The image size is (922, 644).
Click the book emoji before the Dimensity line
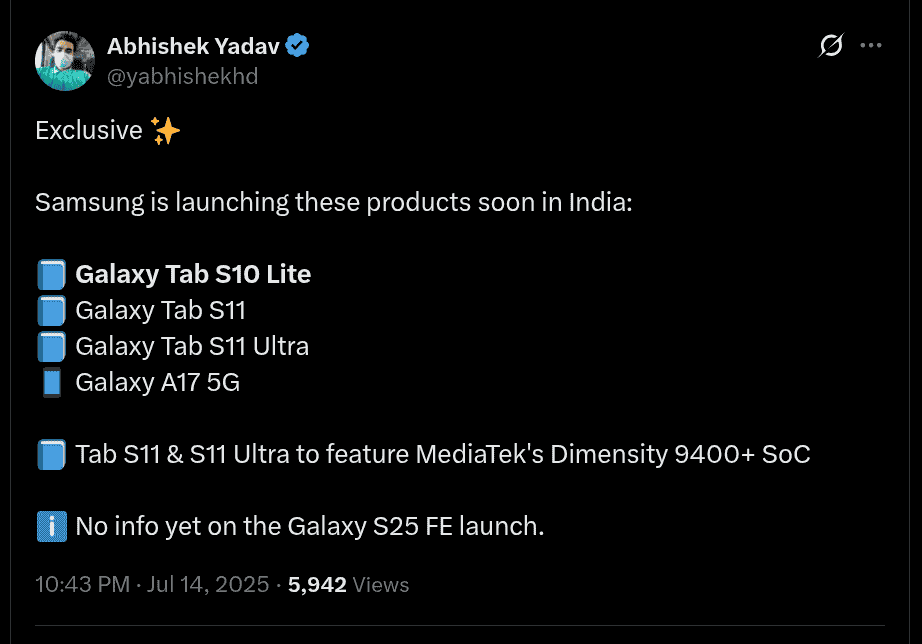click(51, 455)
